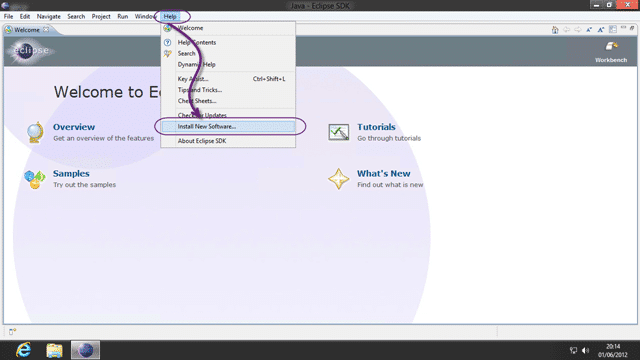Screen dimensions: 640x360
Task: Click the Eclipse taskbar button
Action: coord(85,350)
